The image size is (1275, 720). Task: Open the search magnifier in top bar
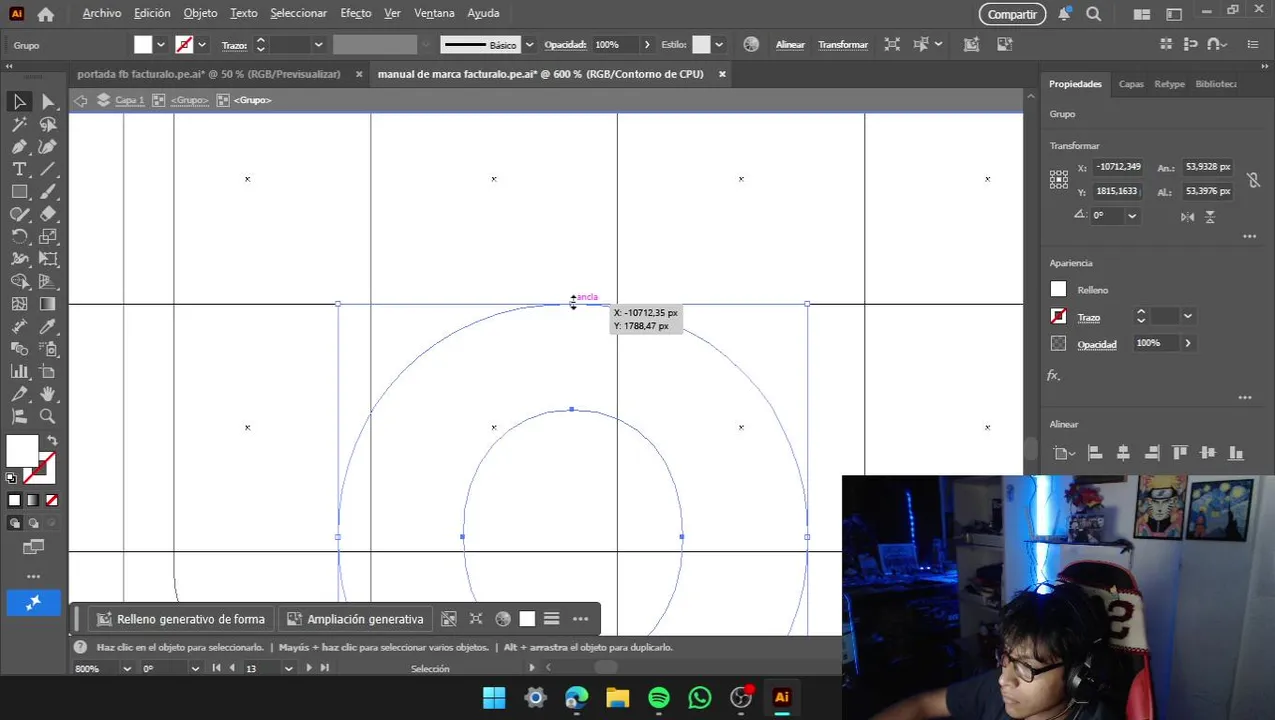click(1094, 14)
